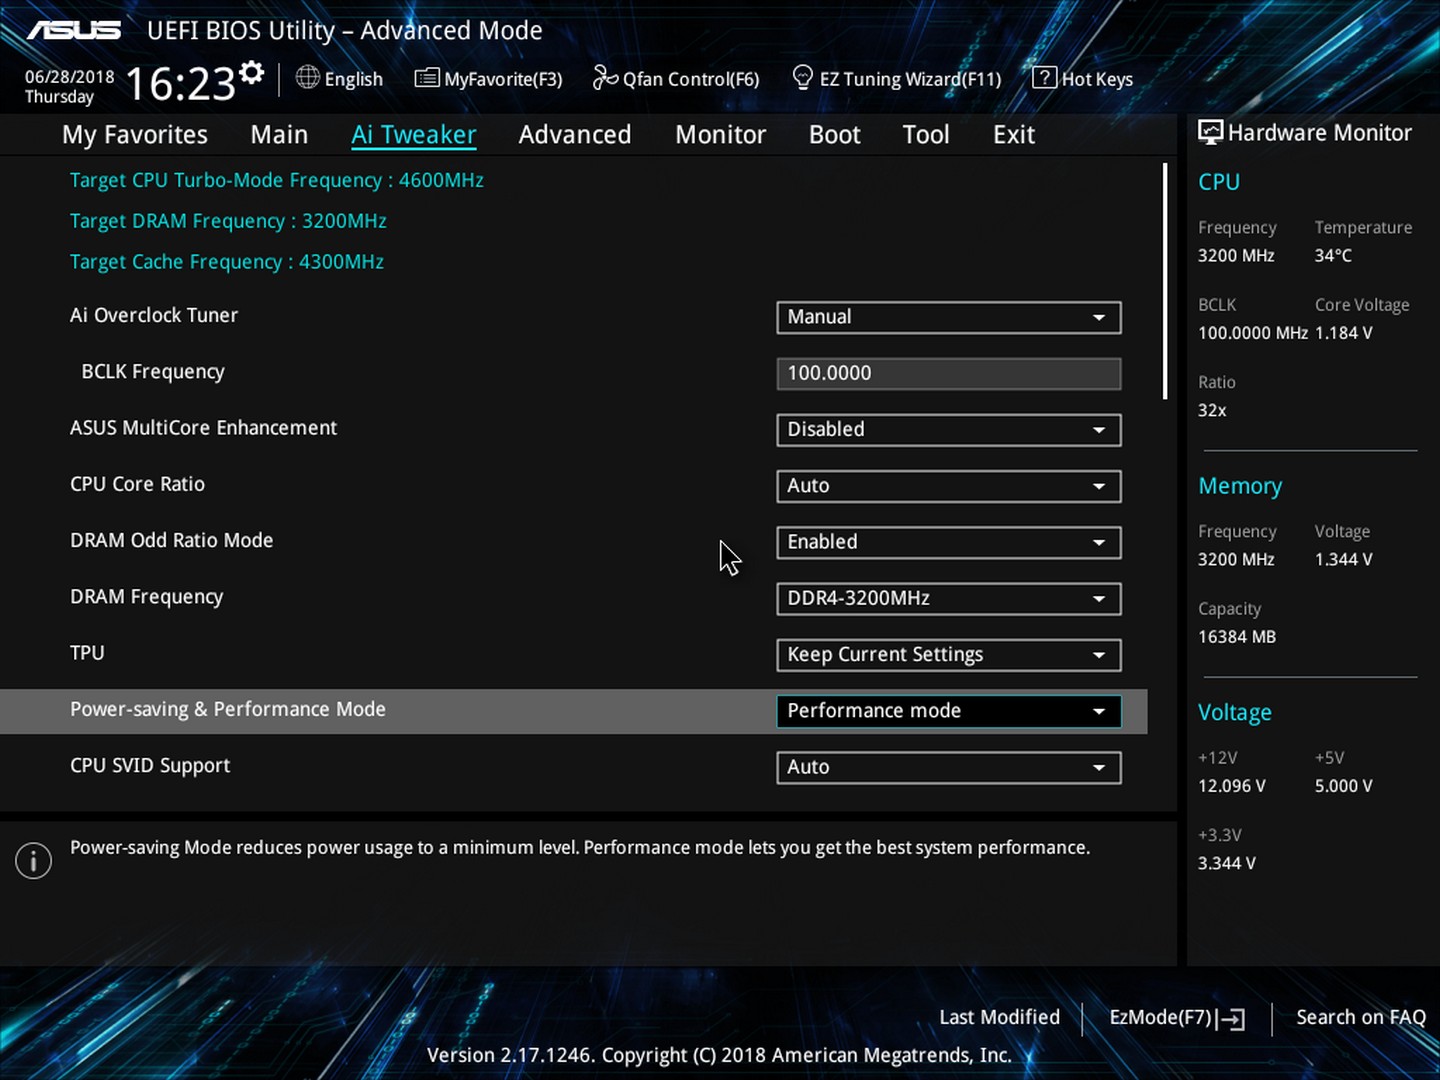Click the 16:23 clock display
Screen dimensions: 1440x1080
[x=180, y=84]
